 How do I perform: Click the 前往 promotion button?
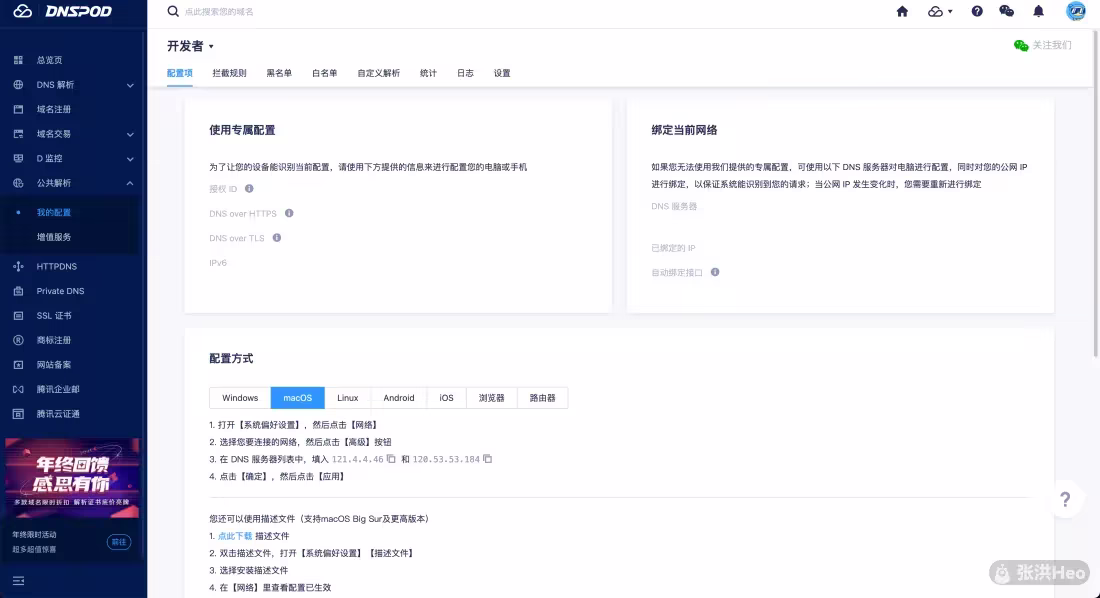point(119,542)
